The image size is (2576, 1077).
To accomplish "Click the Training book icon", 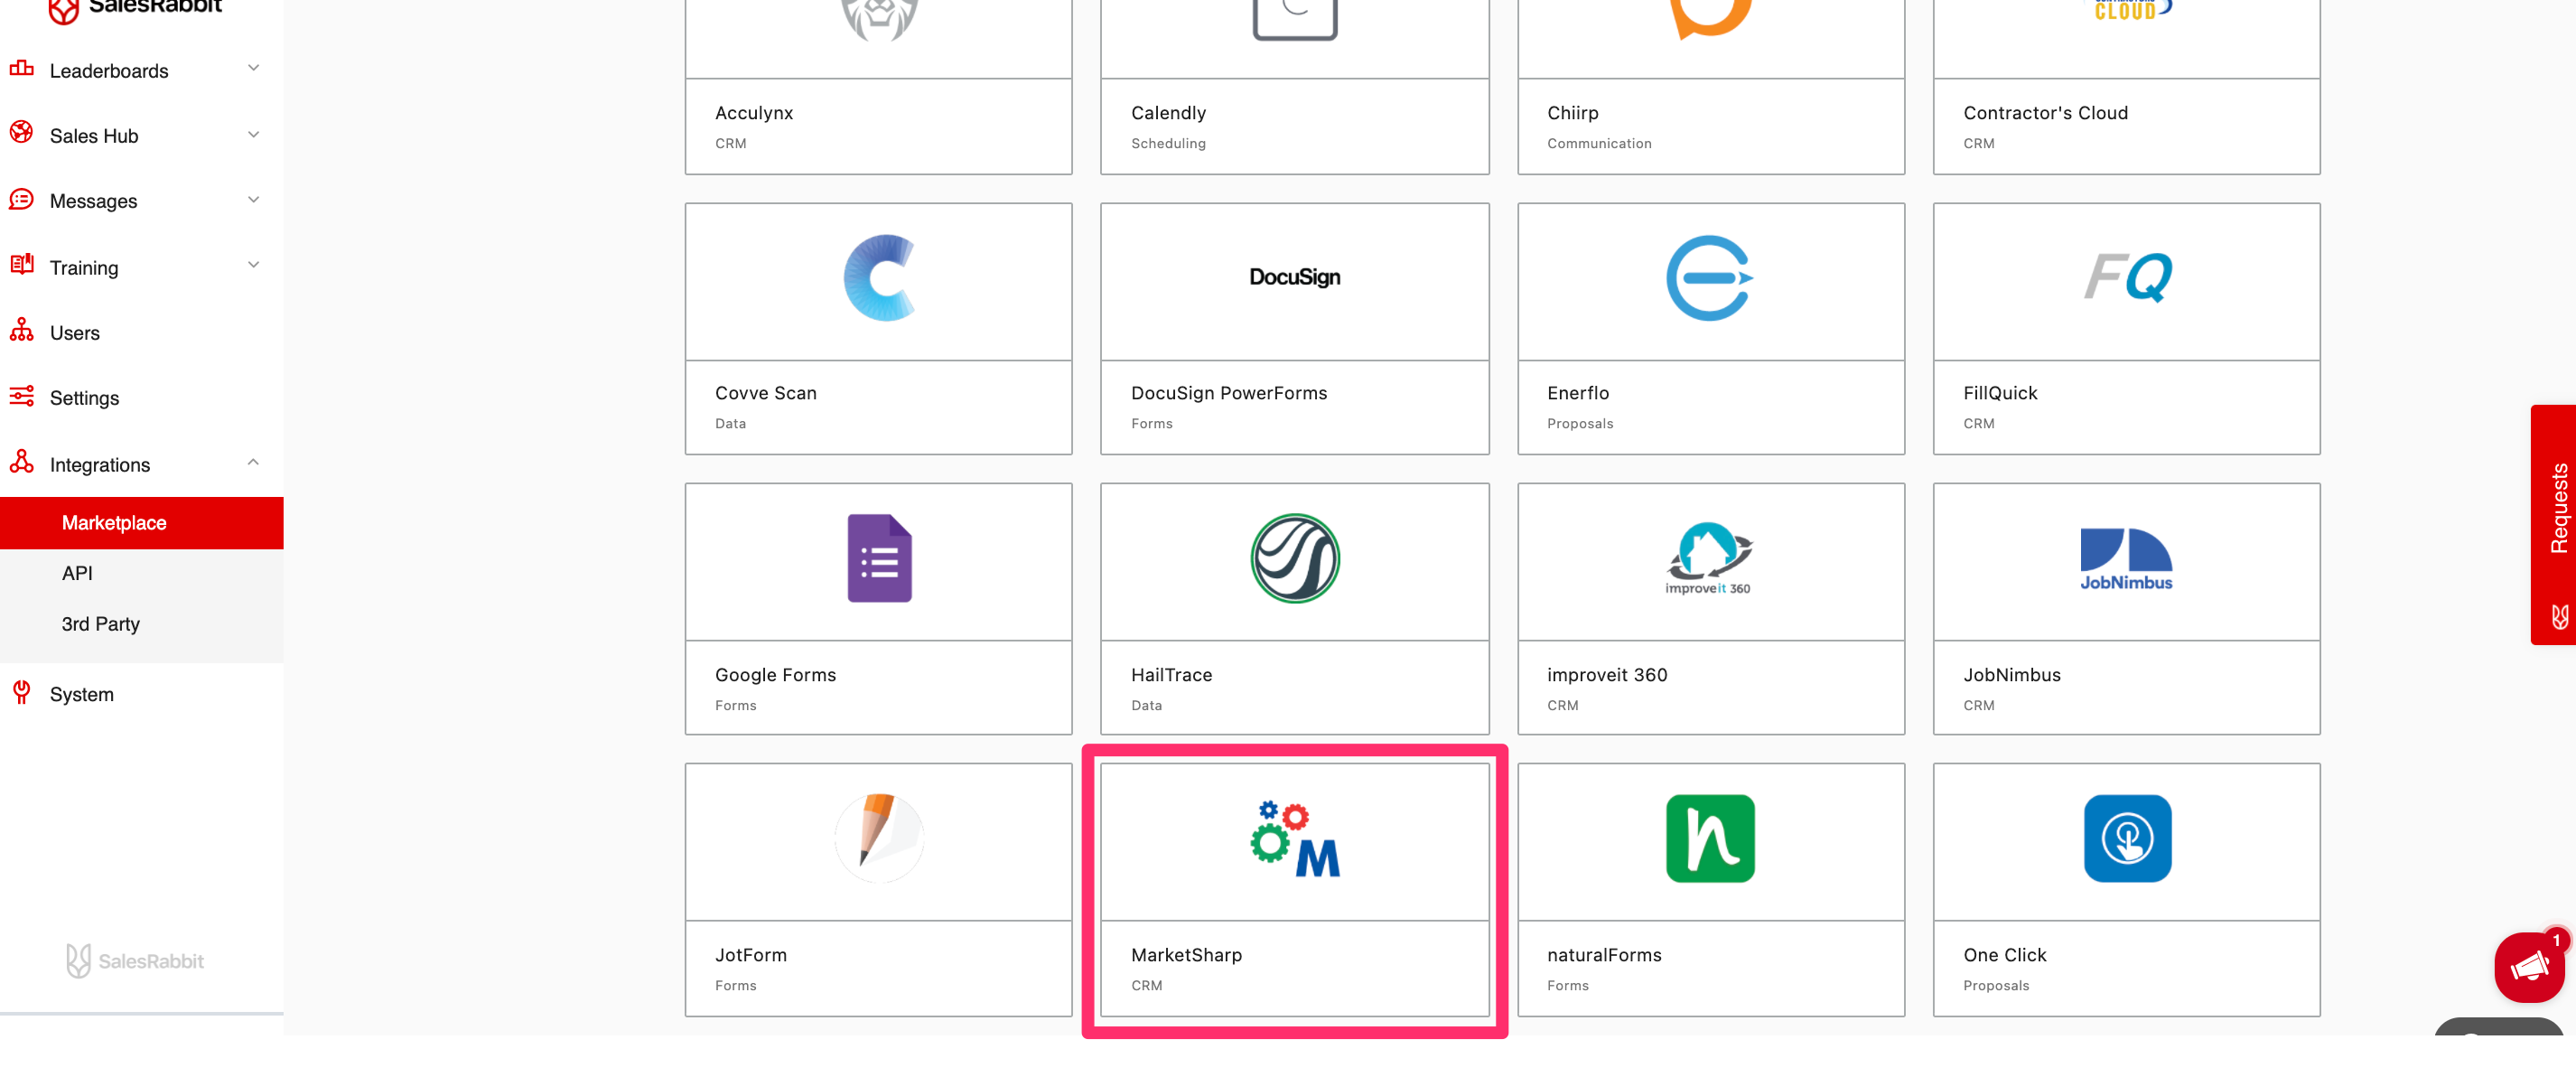I will click(21, 265).
